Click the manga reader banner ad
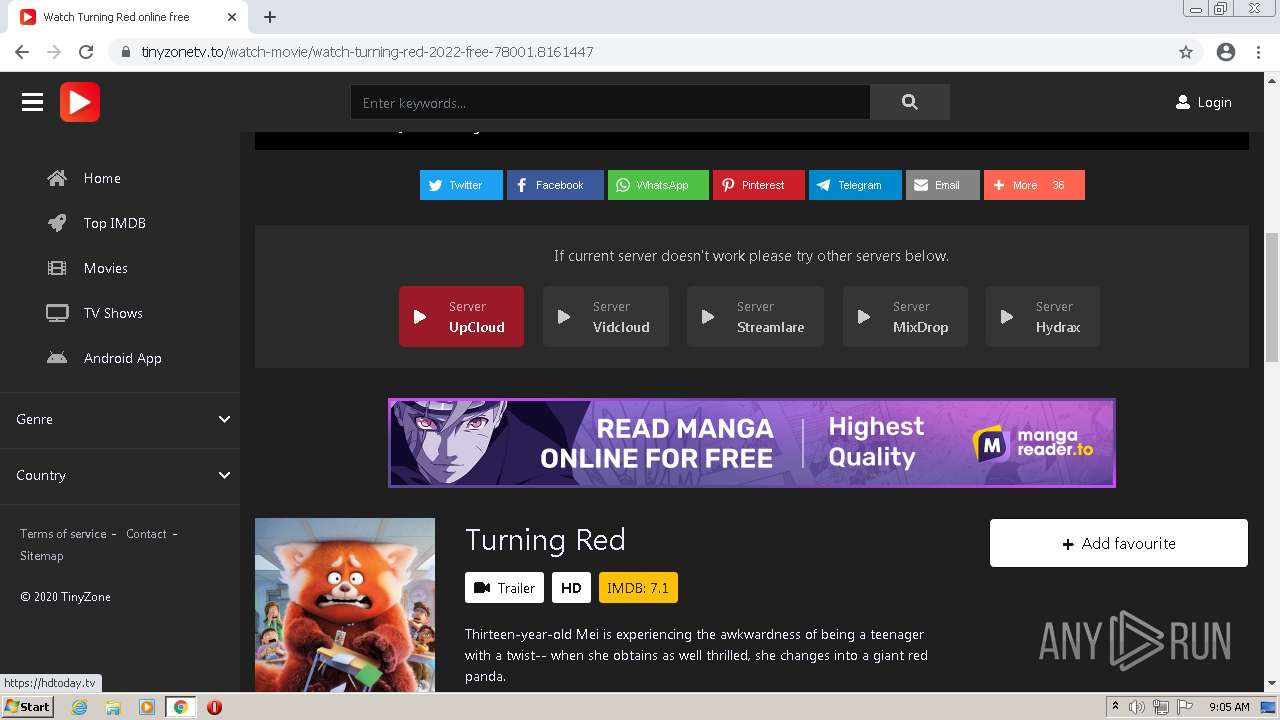1280x720 pixels. coord(752,443)
